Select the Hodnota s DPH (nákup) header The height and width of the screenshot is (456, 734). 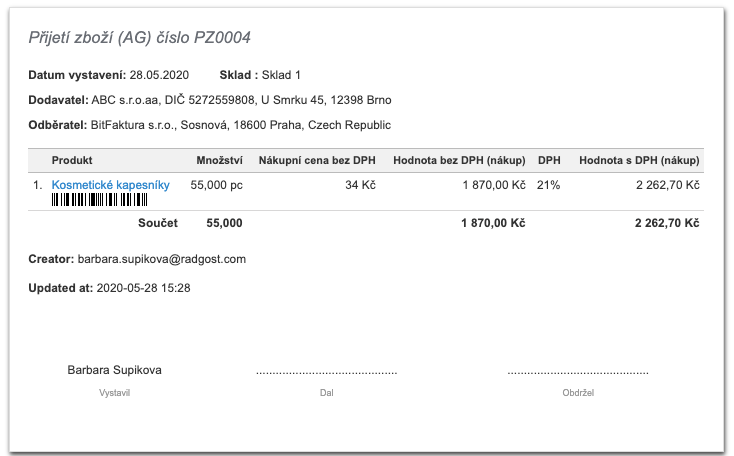pyautogui.click(x=639, y=160)
